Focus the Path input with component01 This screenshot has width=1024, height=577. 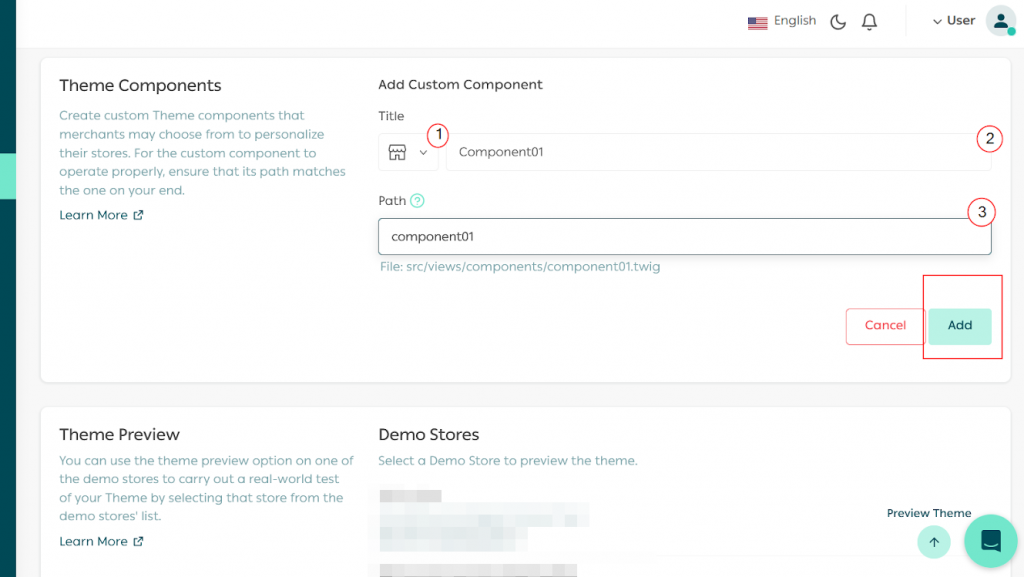[x=684, y=237]
